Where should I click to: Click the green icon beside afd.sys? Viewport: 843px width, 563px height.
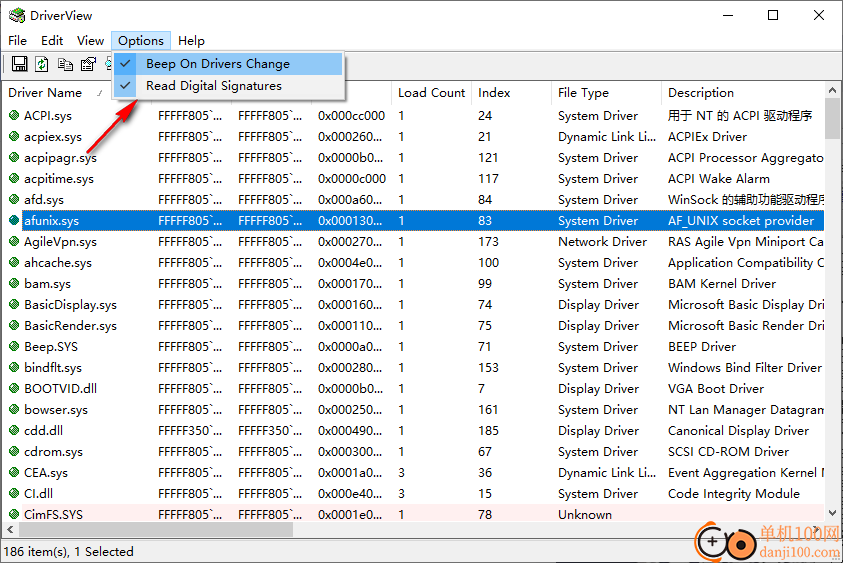click(x=15, y=199)
